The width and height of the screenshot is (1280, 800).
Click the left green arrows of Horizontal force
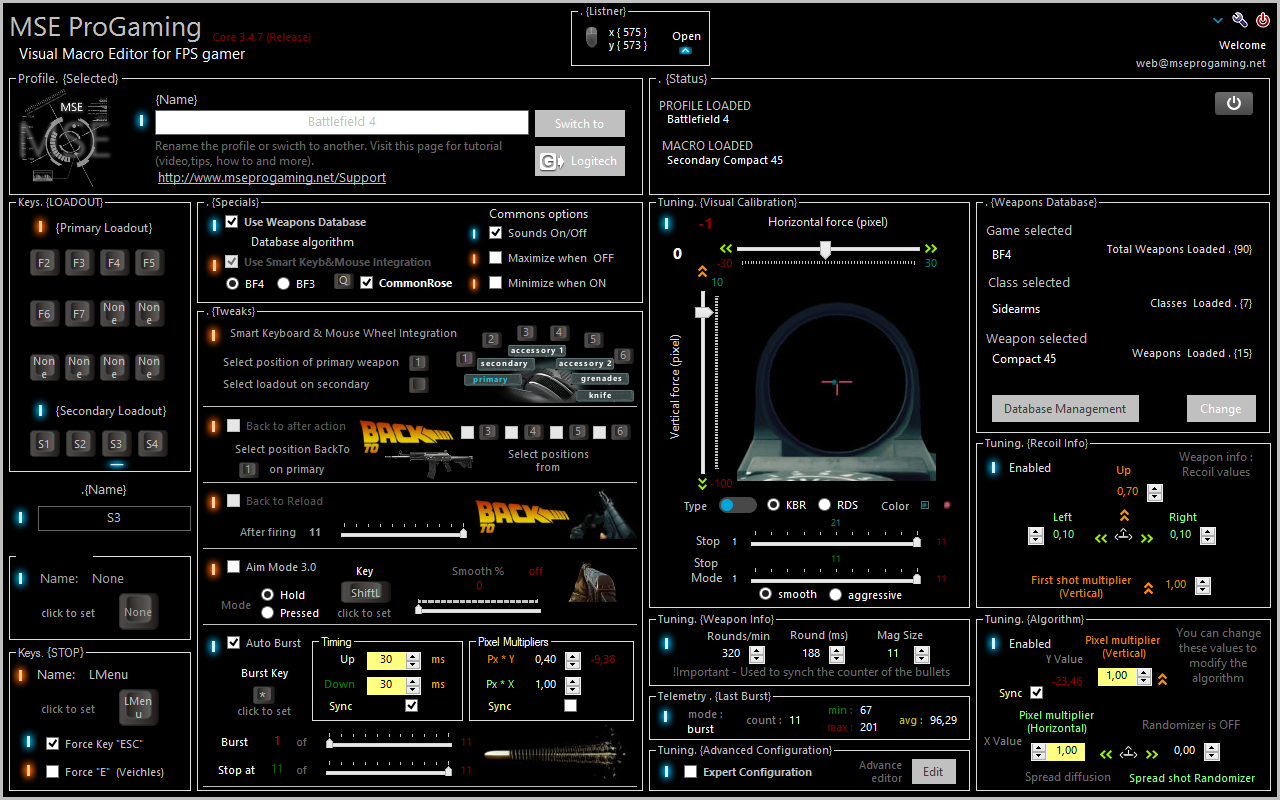tap(726, 249)
